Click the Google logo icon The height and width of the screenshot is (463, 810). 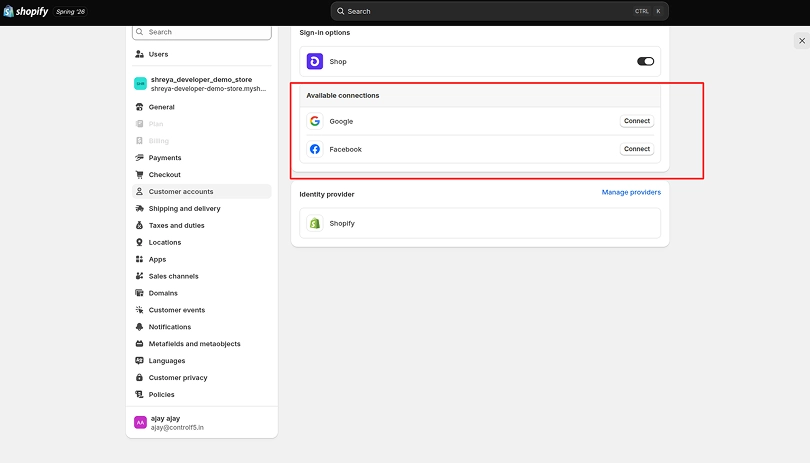click(315, 121)
